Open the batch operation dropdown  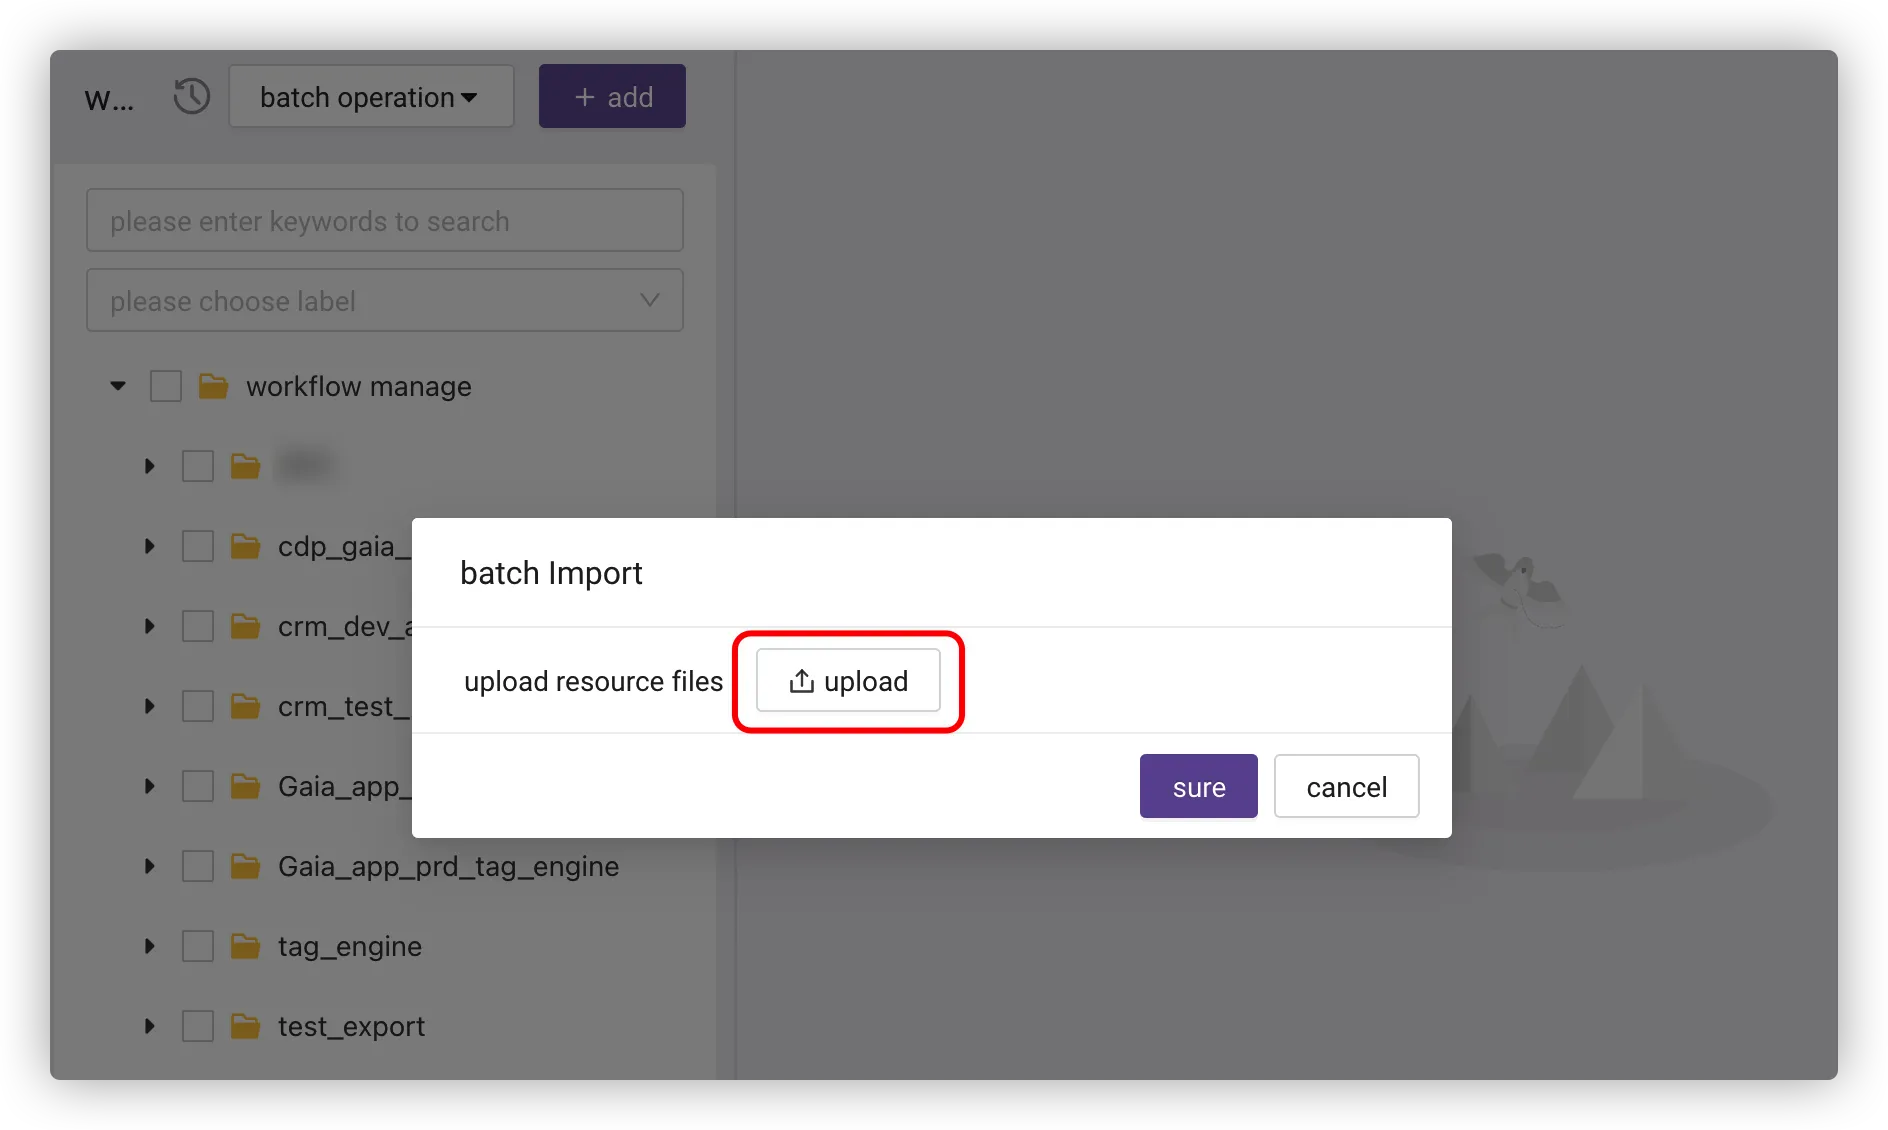tap(371, 97)
